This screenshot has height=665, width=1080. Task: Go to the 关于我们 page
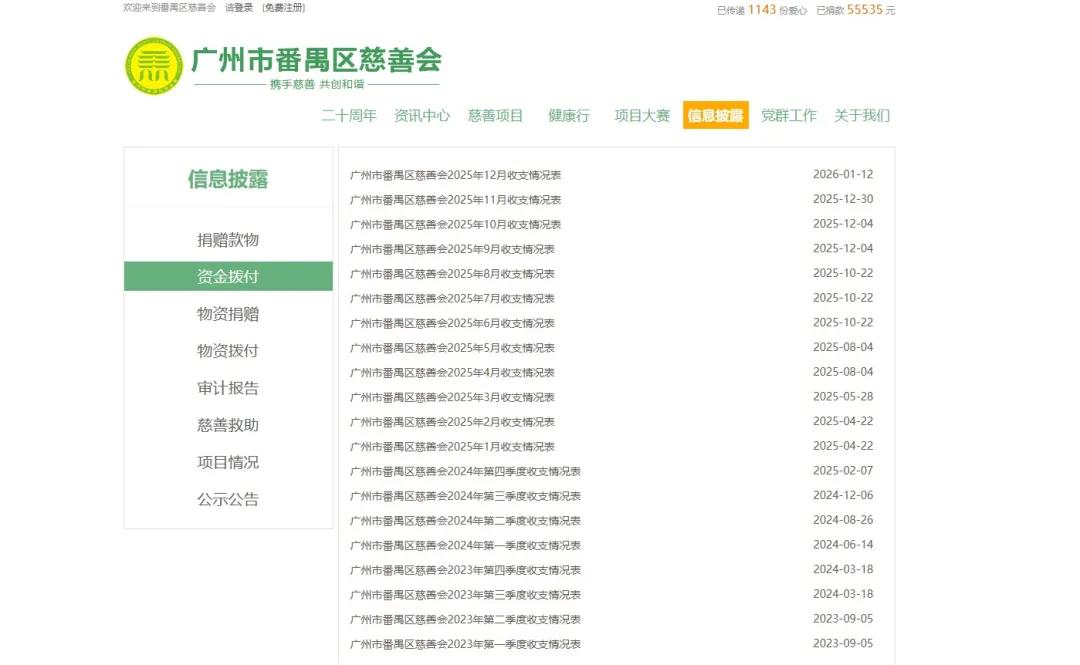[861, 115]
